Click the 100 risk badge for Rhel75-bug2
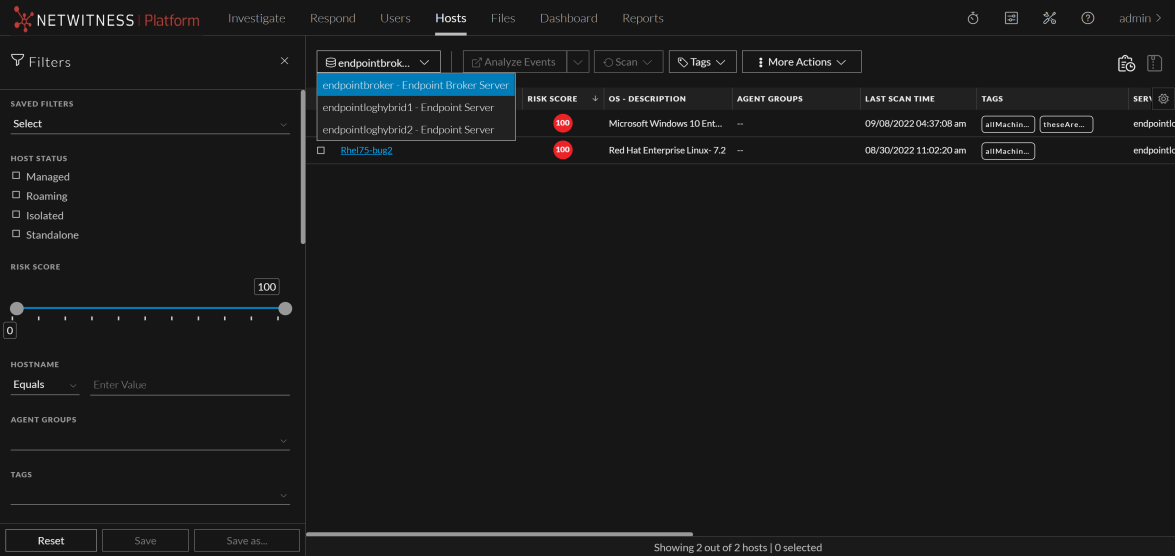 tap(563, 150)
